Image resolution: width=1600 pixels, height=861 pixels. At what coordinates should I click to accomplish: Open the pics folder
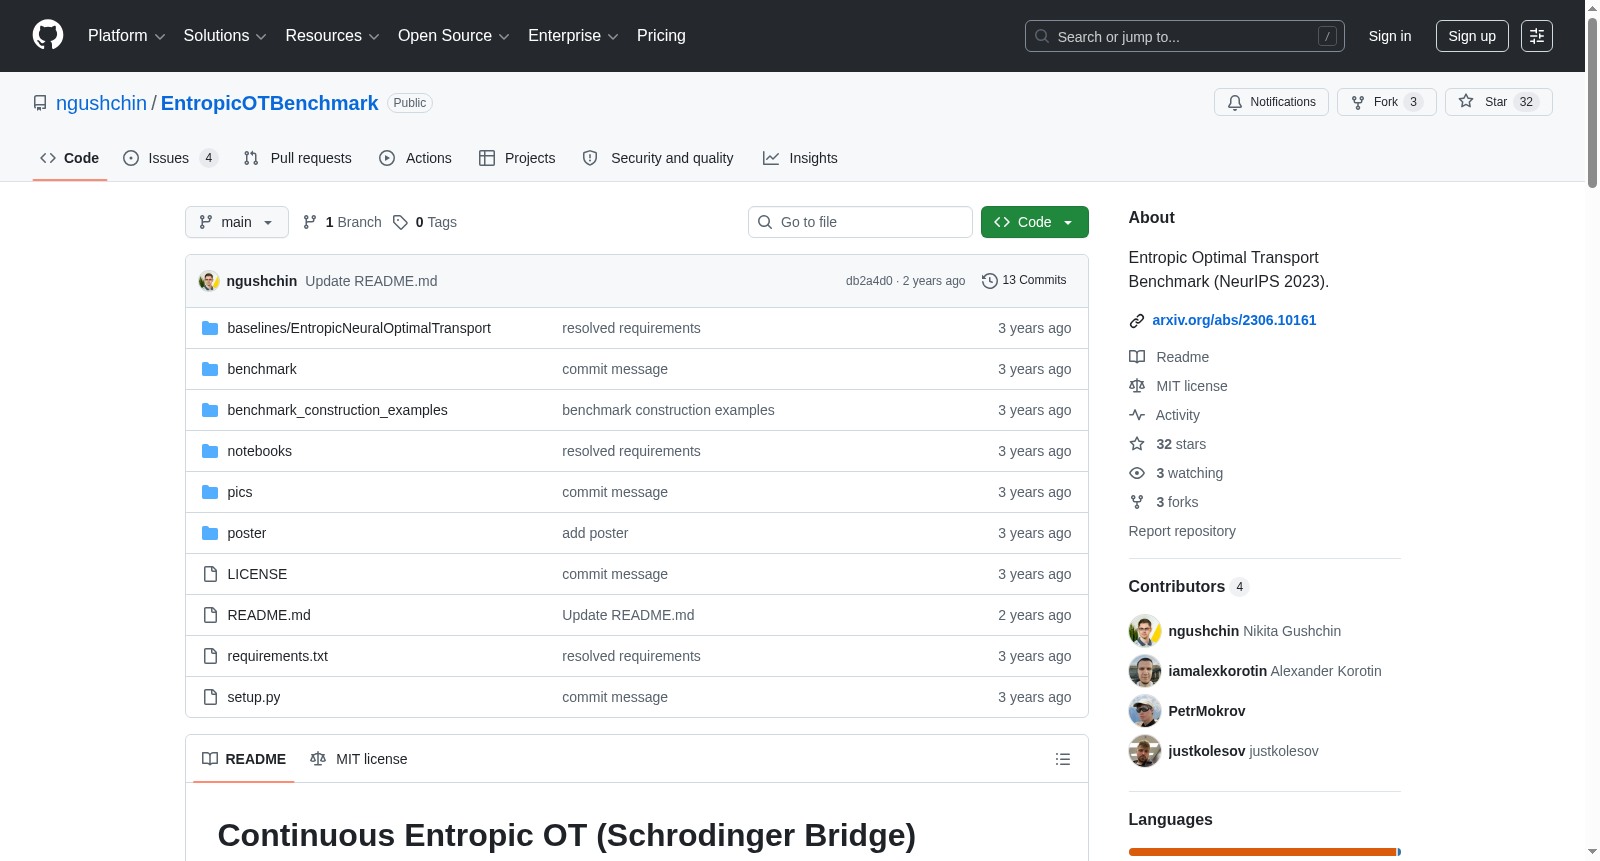coord(240,492)
